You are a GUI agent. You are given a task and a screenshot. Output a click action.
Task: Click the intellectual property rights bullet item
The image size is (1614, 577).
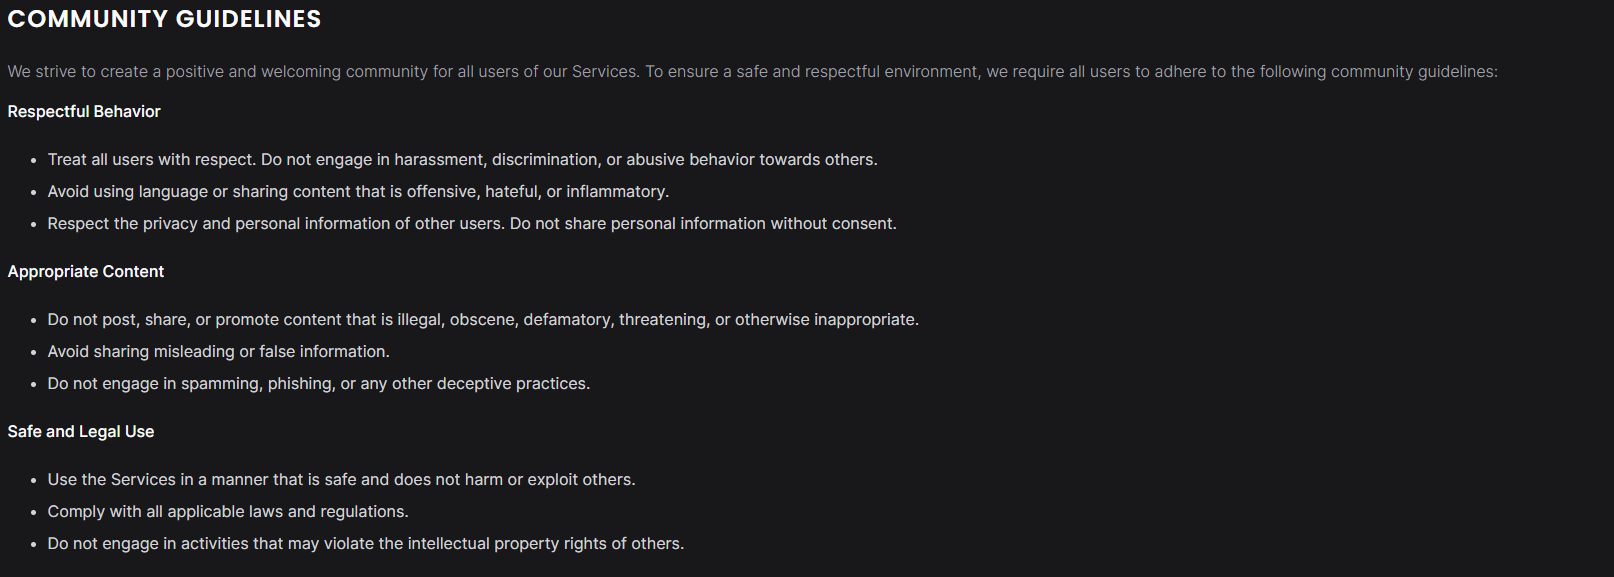(x=366, y=544)
